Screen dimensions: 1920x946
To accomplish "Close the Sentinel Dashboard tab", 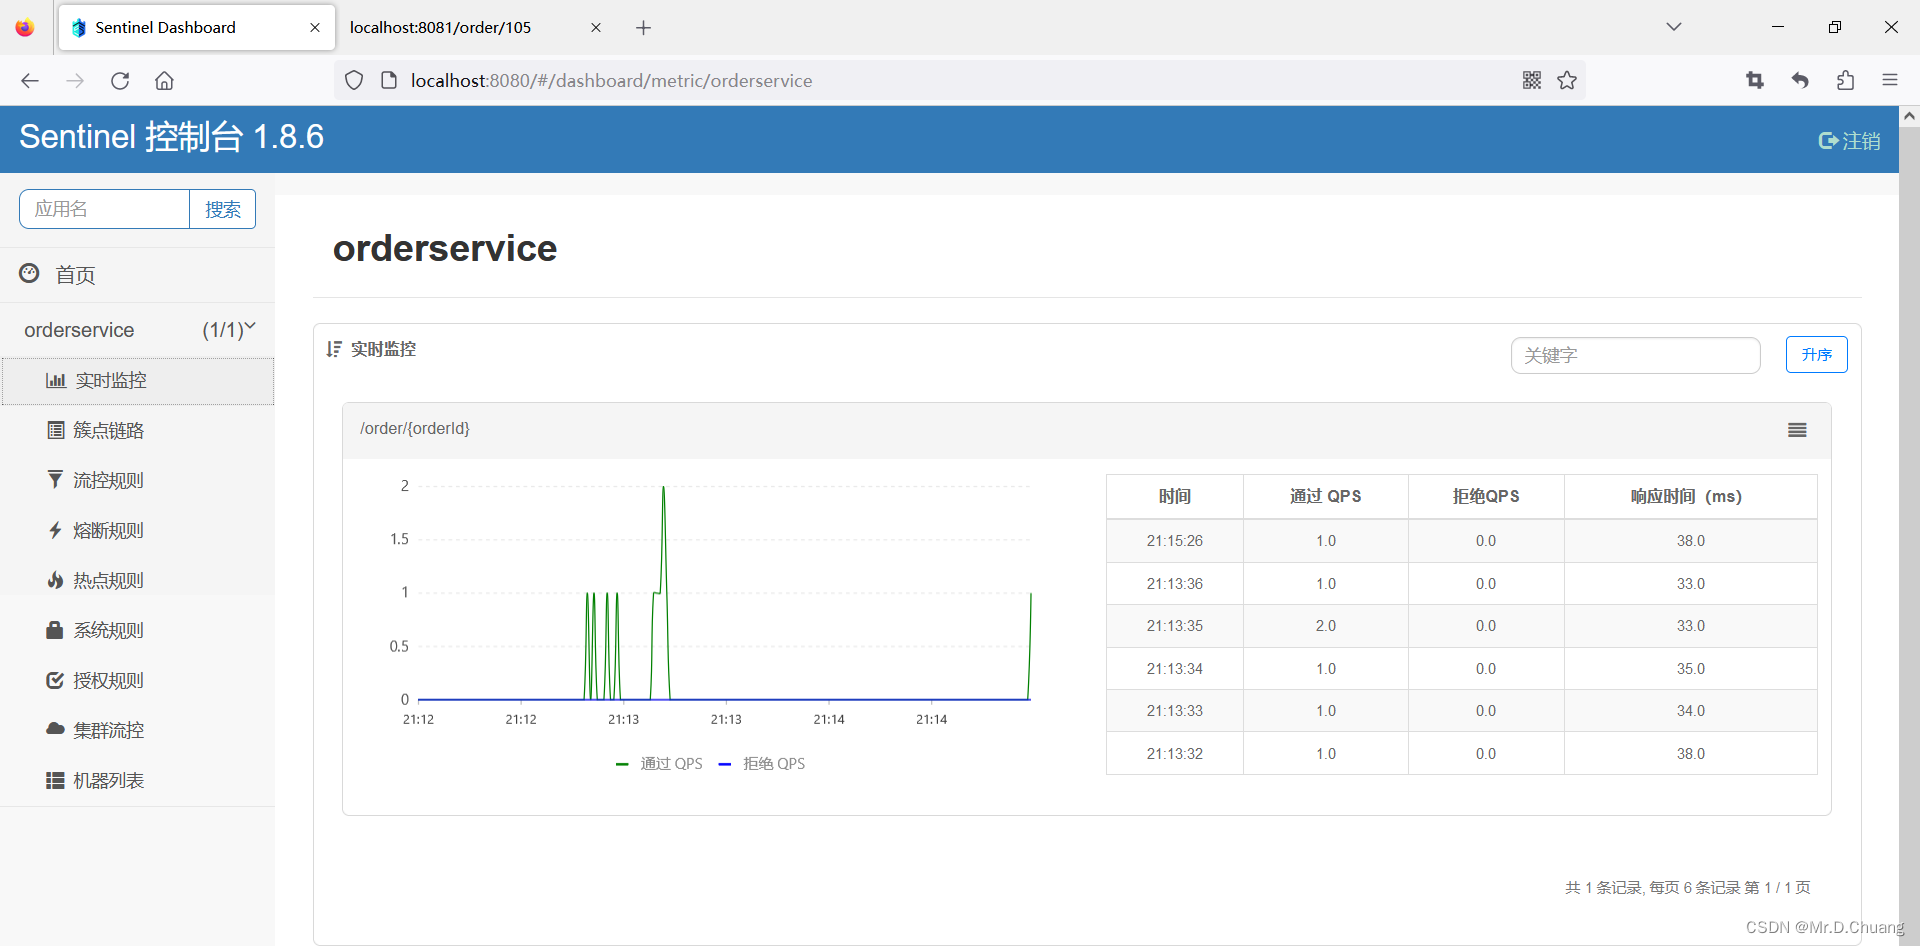I will (x=315, y=28).
